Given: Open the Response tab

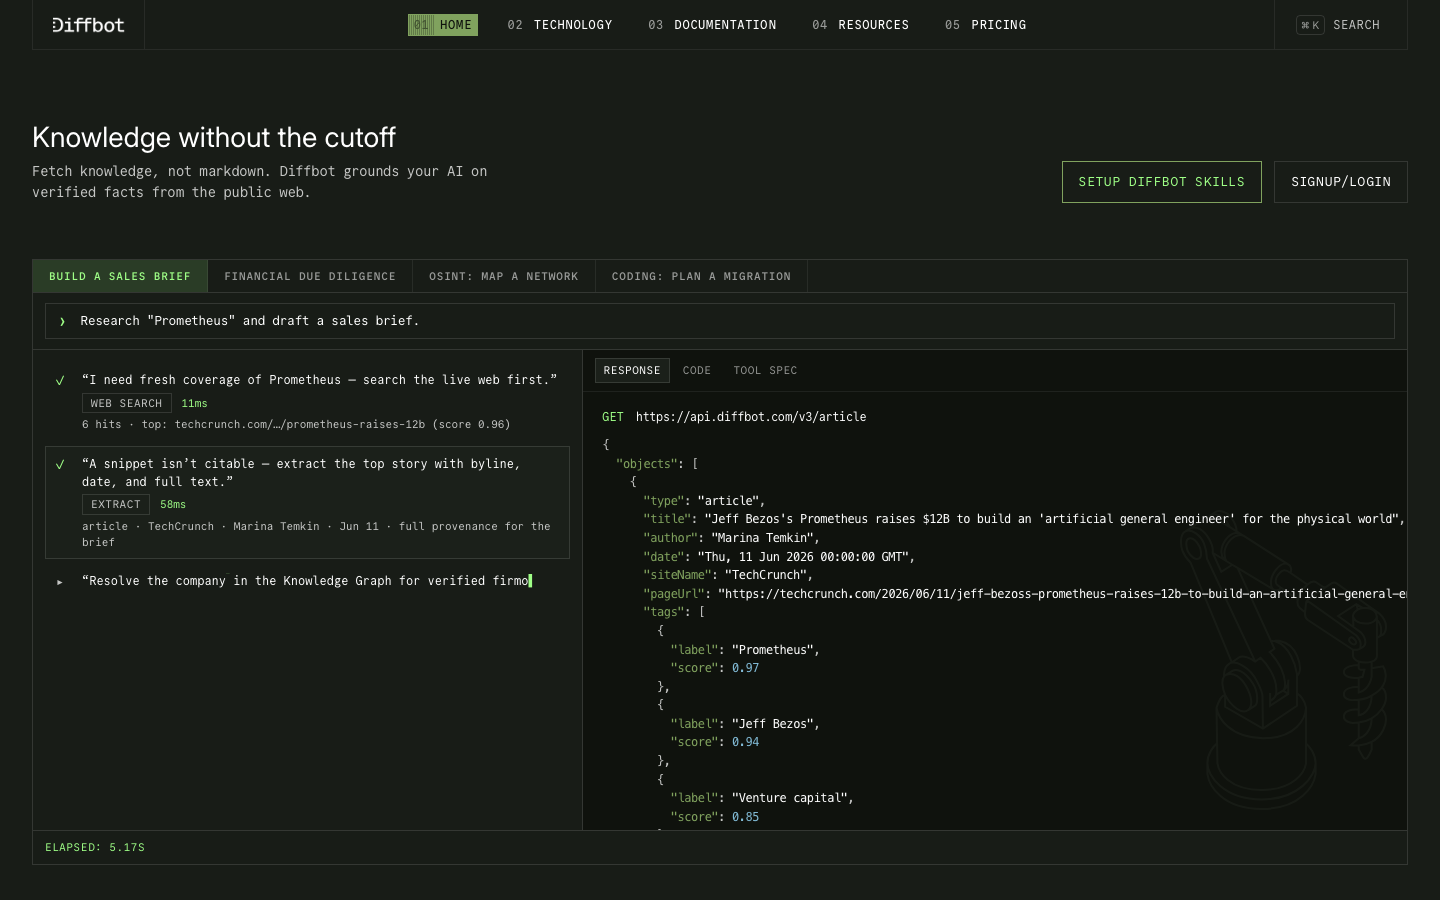Looking at the screenshot, I should (632, 370).
